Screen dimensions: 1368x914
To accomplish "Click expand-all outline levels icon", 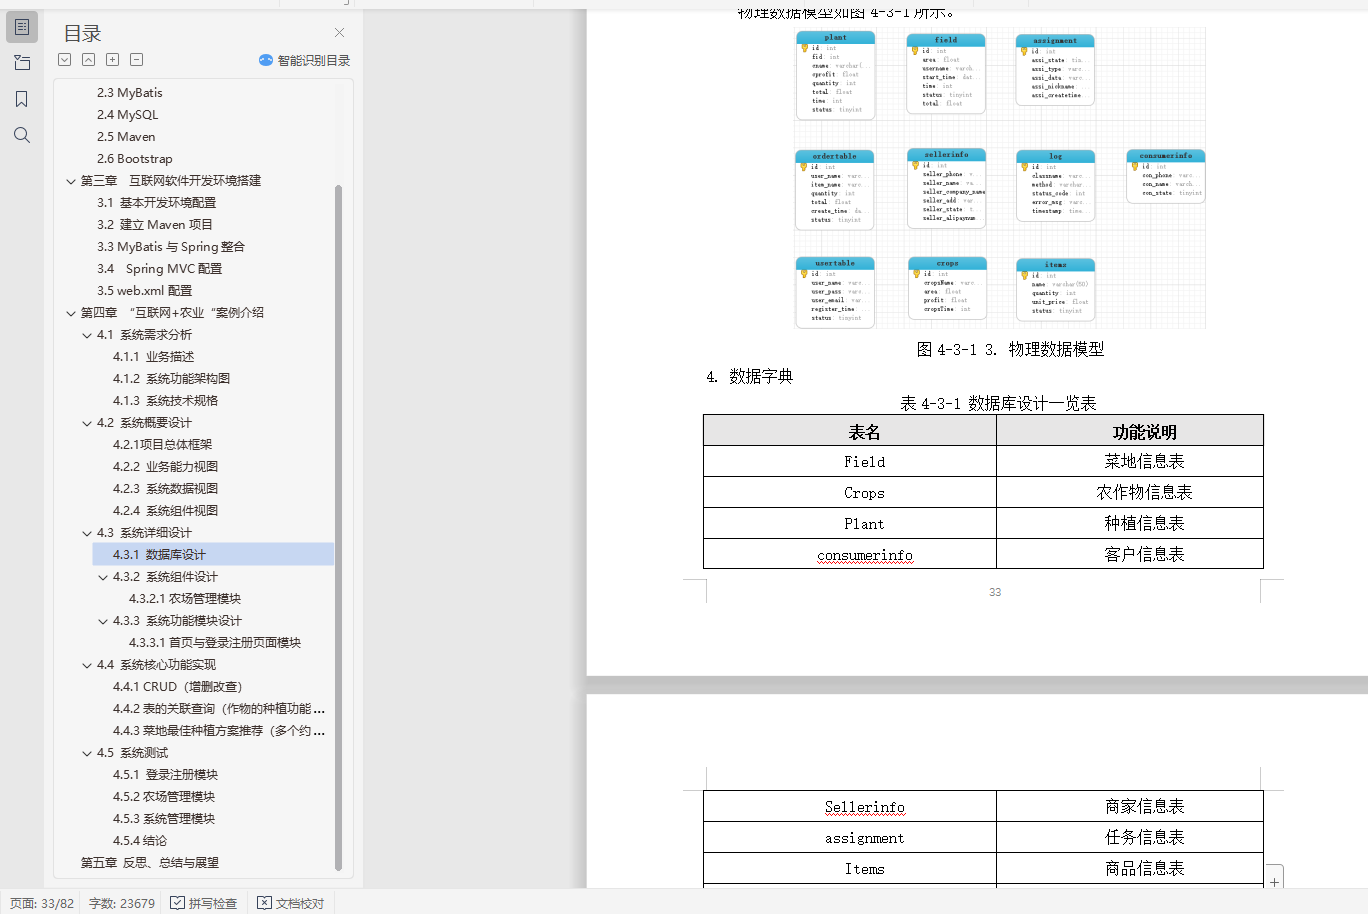I will 65,60.
